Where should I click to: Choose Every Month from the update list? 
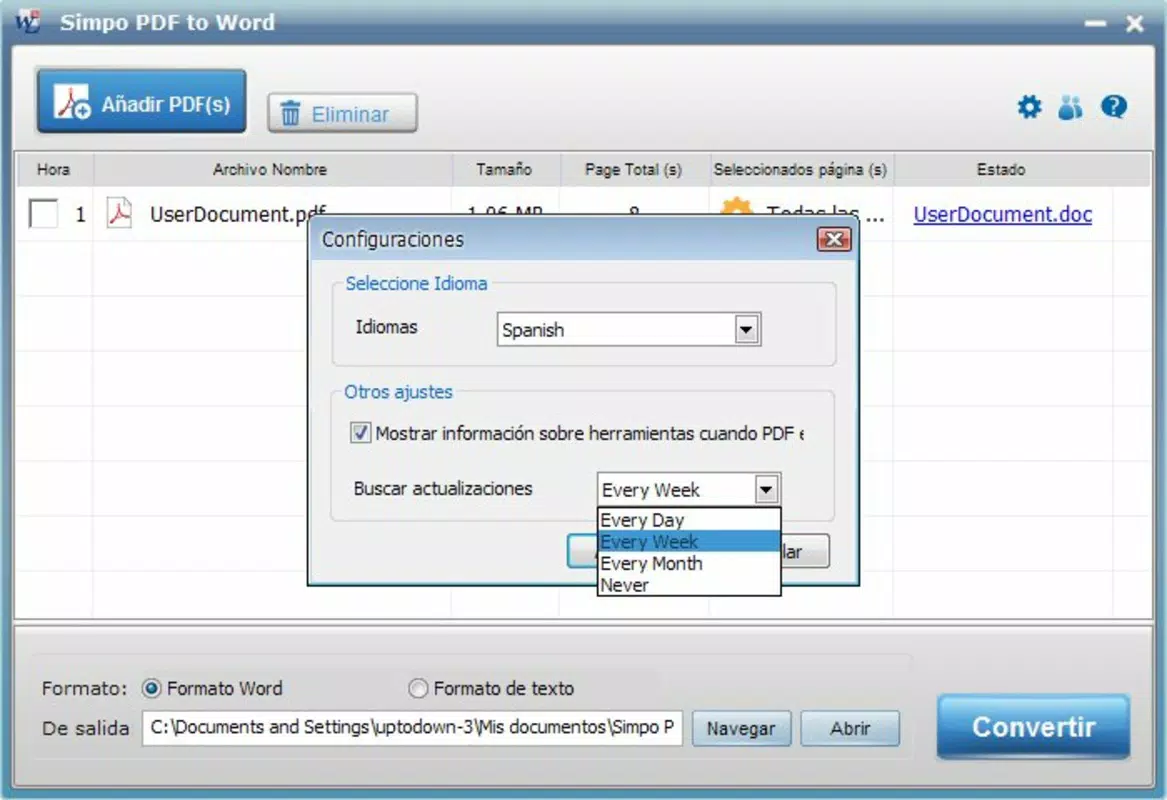pyautogui.click(x=688, y=563)
